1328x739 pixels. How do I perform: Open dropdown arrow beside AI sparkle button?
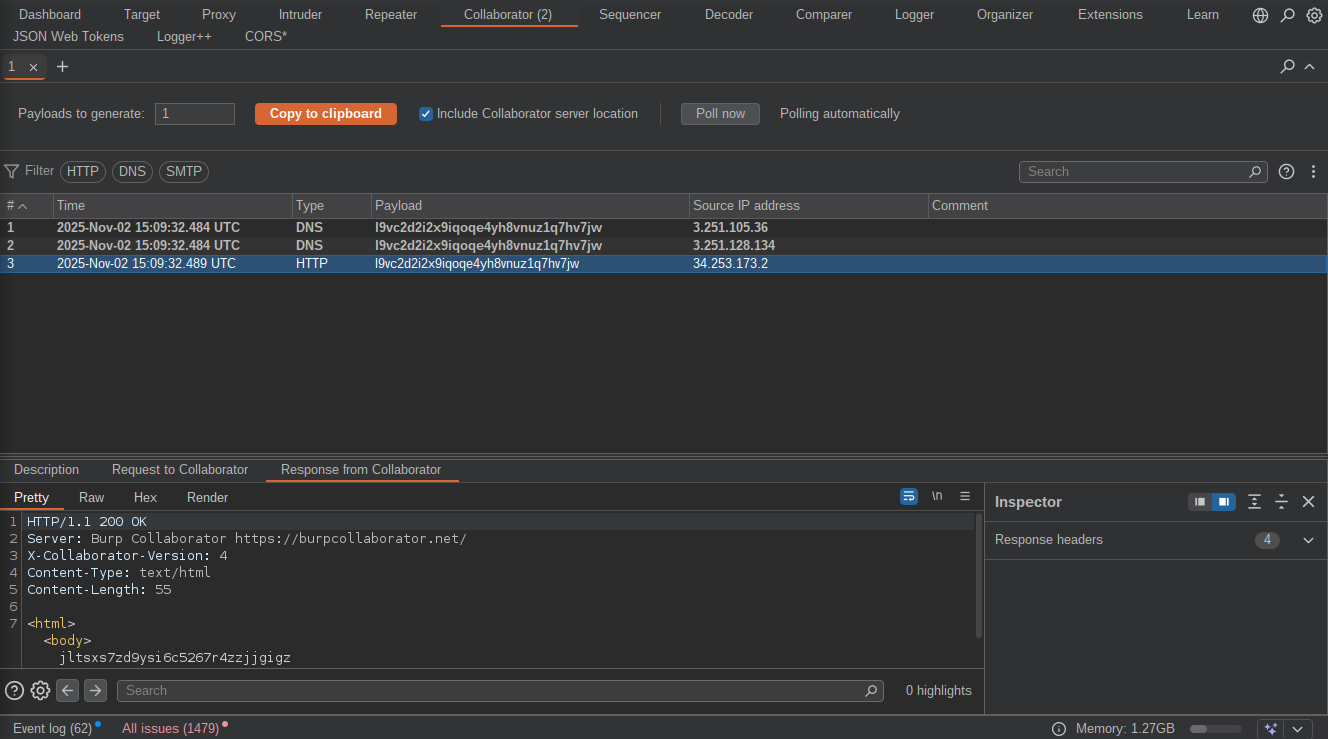click(1298, 729)
